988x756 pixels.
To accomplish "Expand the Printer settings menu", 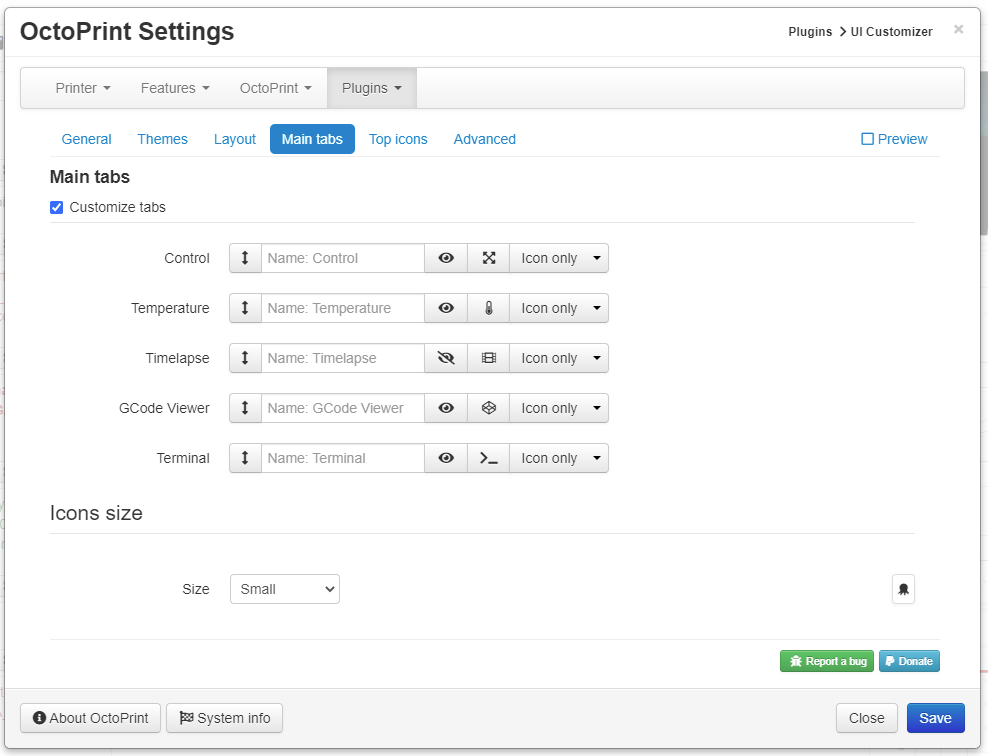I will 83,88.
